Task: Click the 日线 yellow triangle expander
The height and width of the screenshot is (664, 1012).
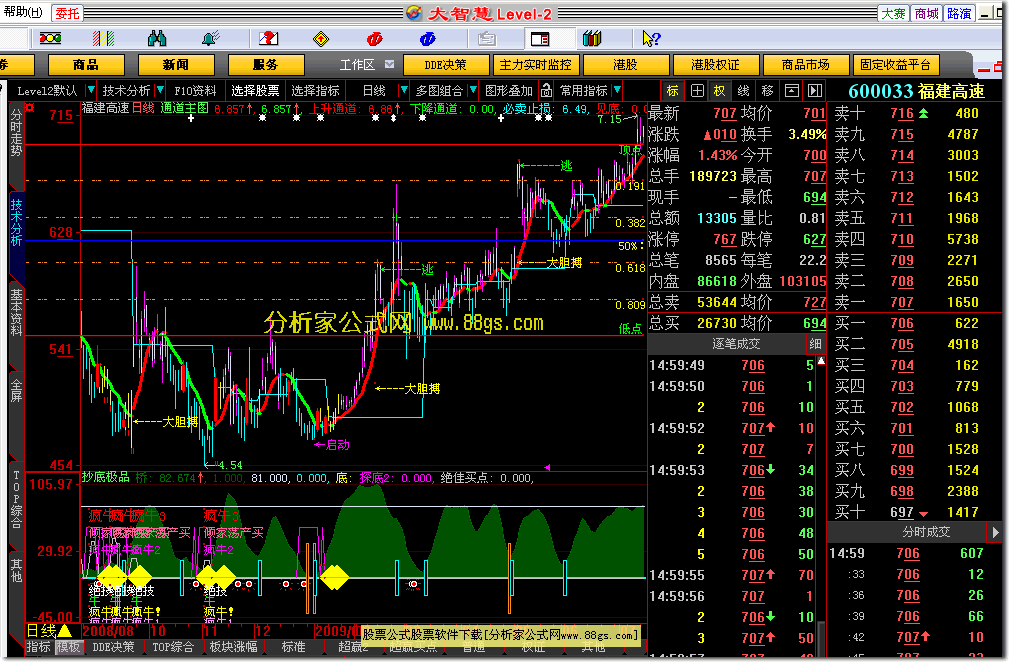Action: (65, 630)
